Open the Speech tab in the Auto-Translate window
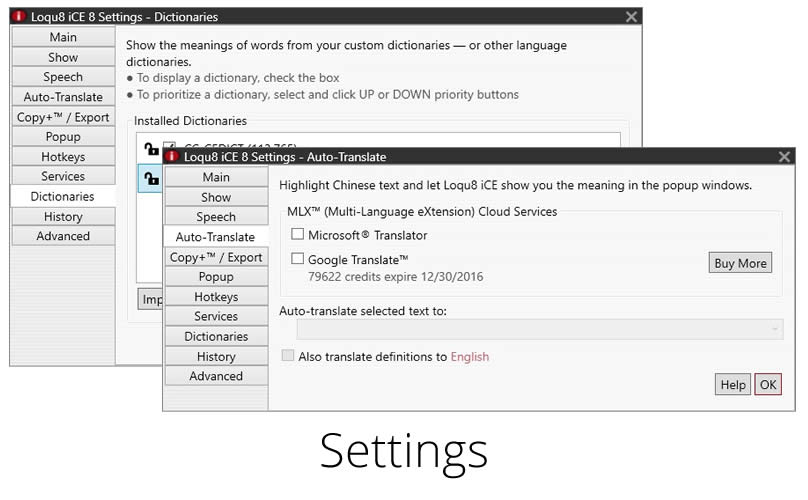This screenshot has width=808, height=500. 216,217
